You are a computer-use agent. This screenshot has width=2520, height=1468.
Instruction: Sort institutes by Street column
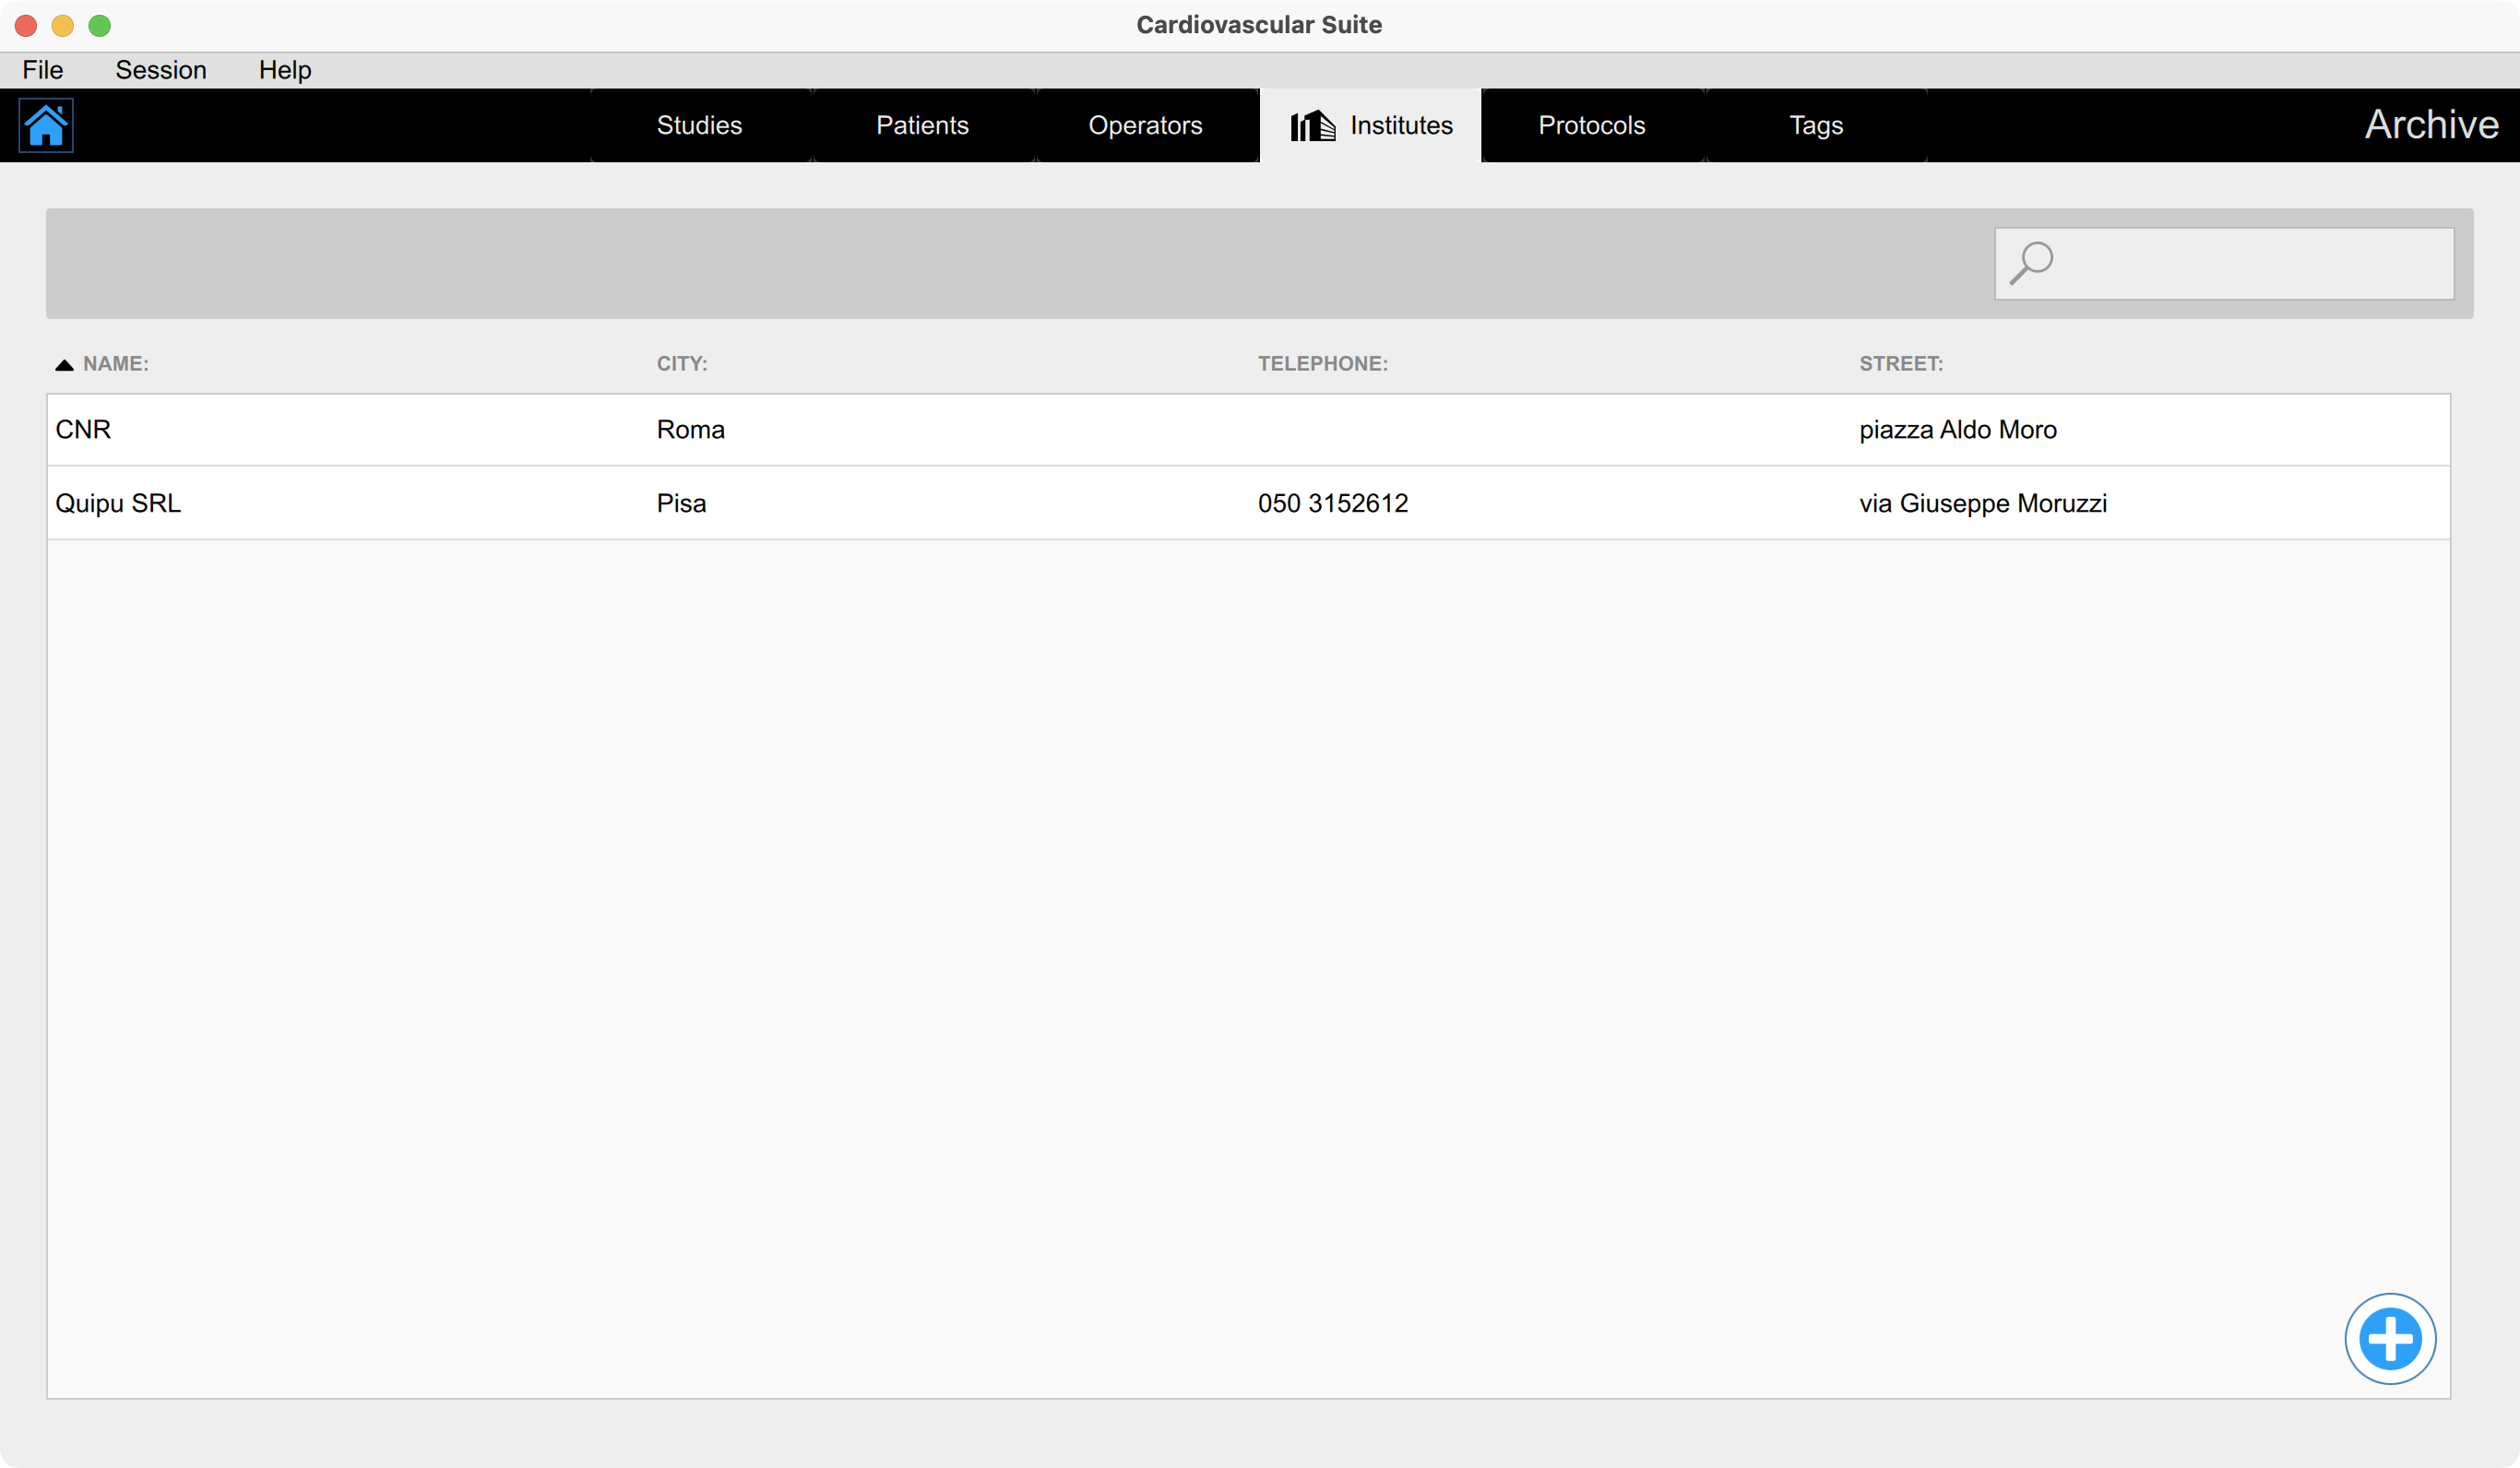click(1900, 364)
